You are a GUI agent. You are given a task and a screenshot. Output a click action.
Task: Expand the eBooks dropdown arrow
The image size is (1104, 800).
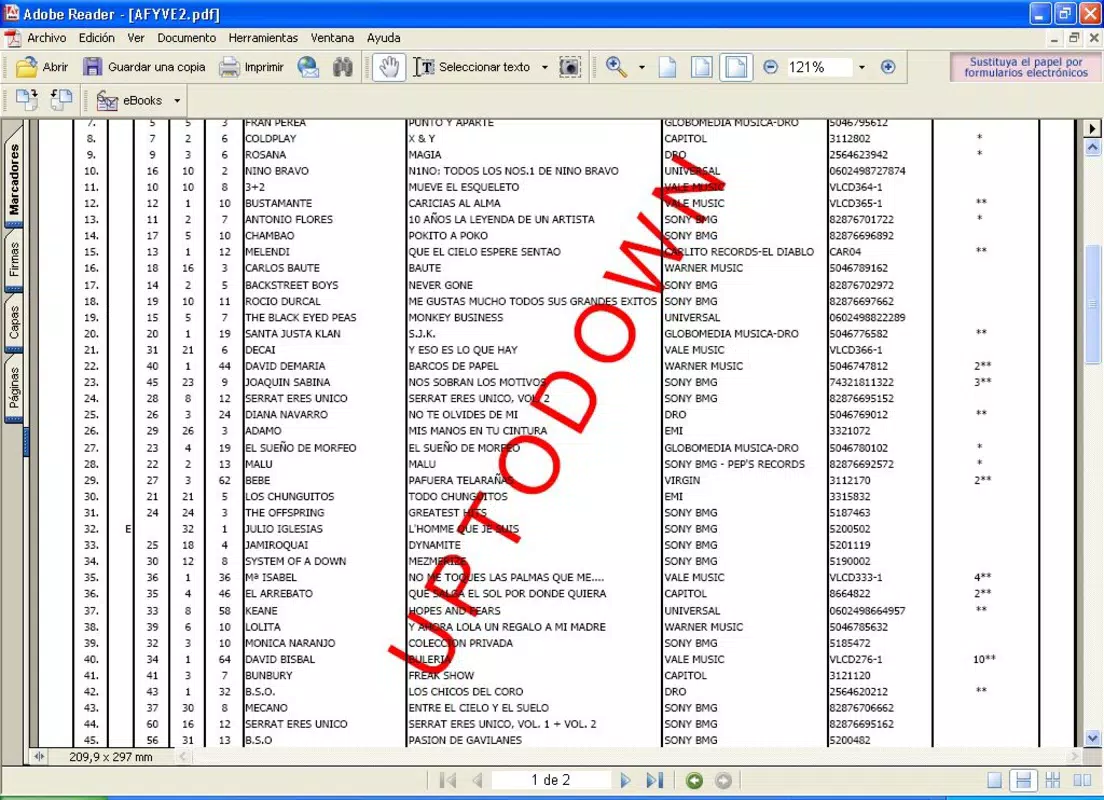click(x=177, y=101)
